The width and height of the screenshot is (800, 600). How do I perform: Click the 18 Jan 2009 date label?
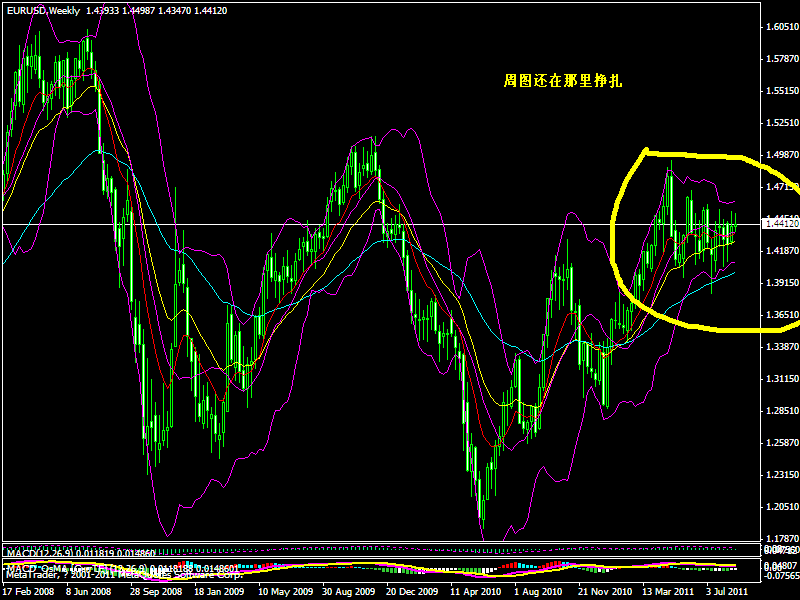[x=219, y=592]
